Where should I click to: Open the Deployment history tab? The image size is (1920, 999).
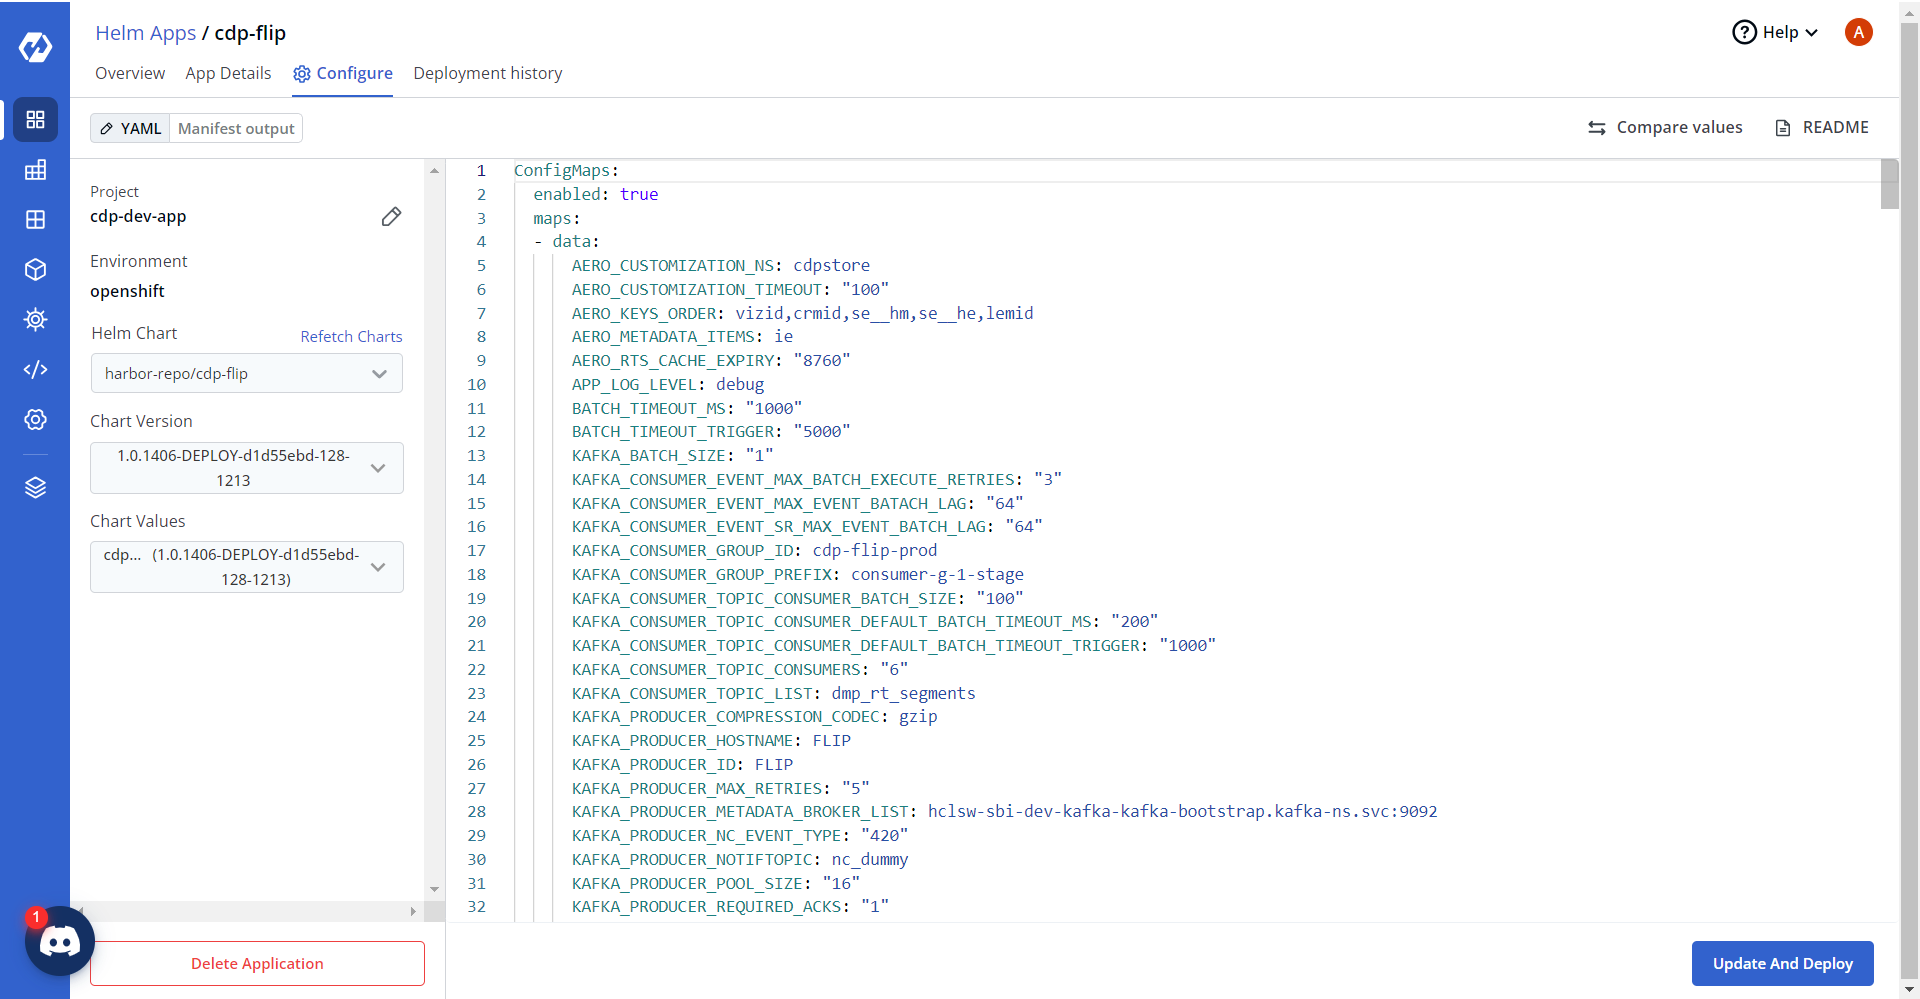tap(487, 73)
